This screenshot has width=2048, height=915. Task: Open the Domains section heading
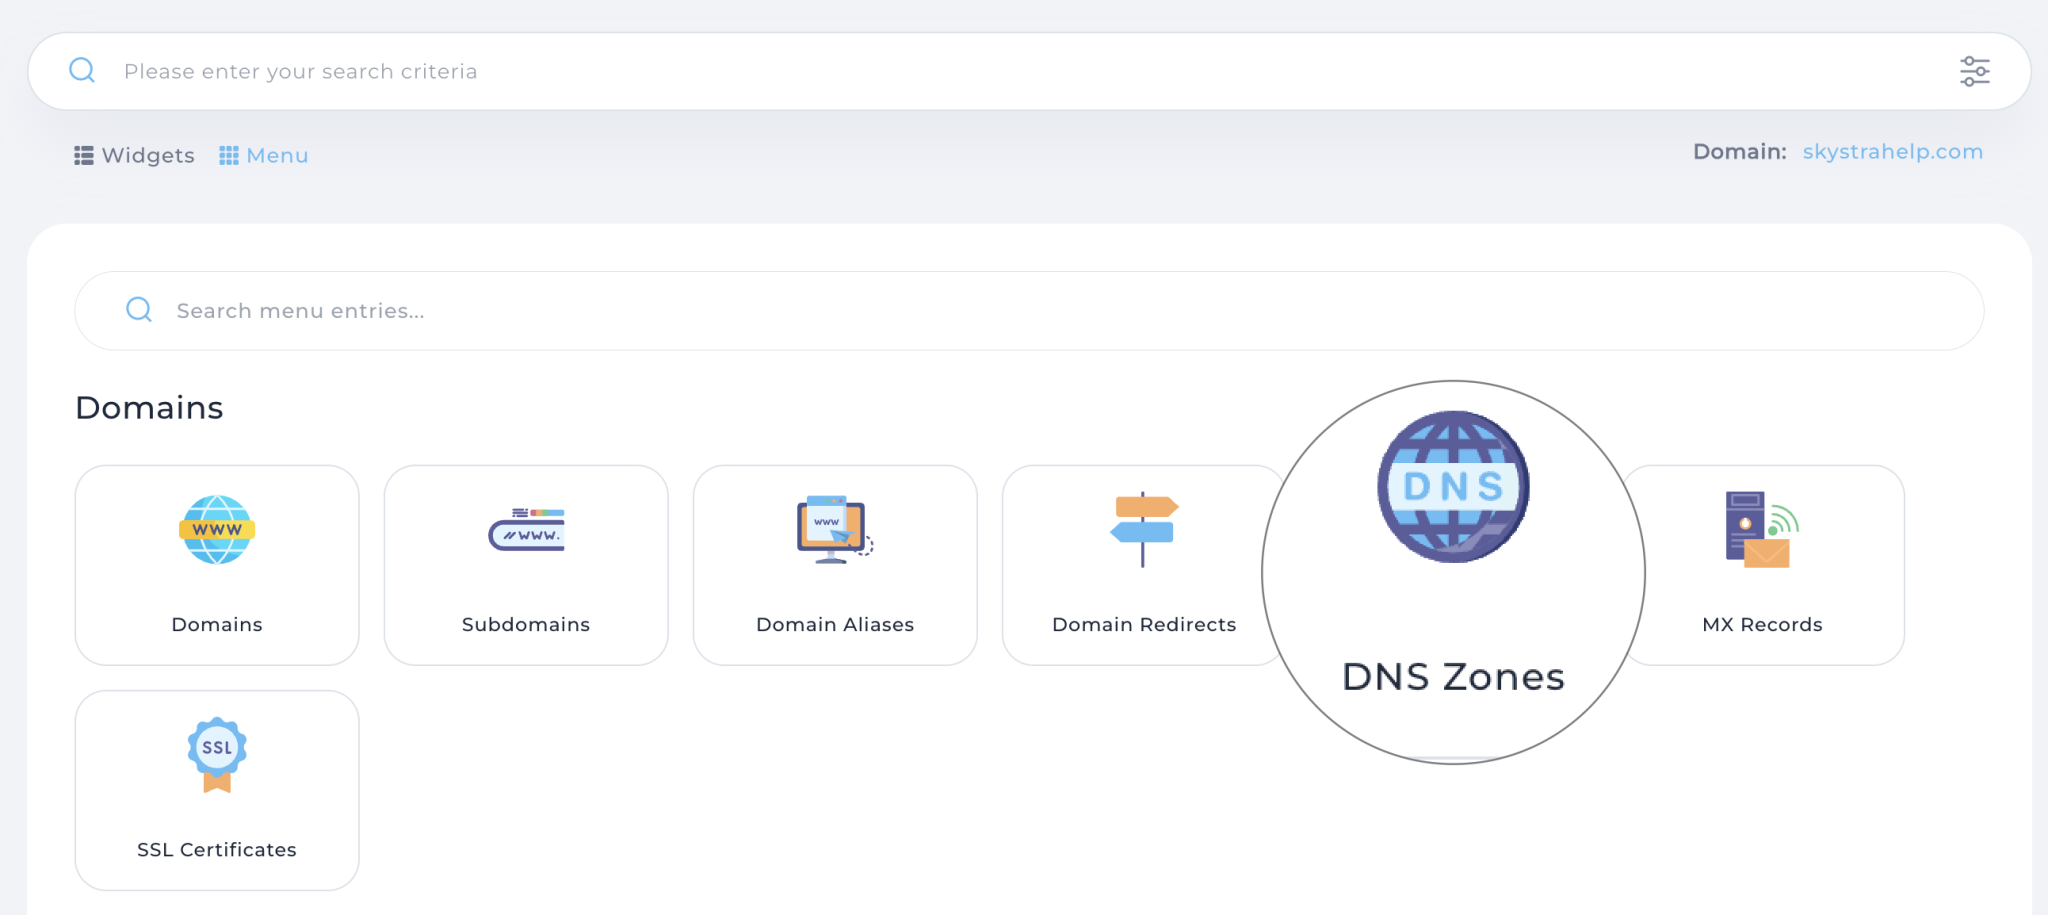(x=148, y=406)
